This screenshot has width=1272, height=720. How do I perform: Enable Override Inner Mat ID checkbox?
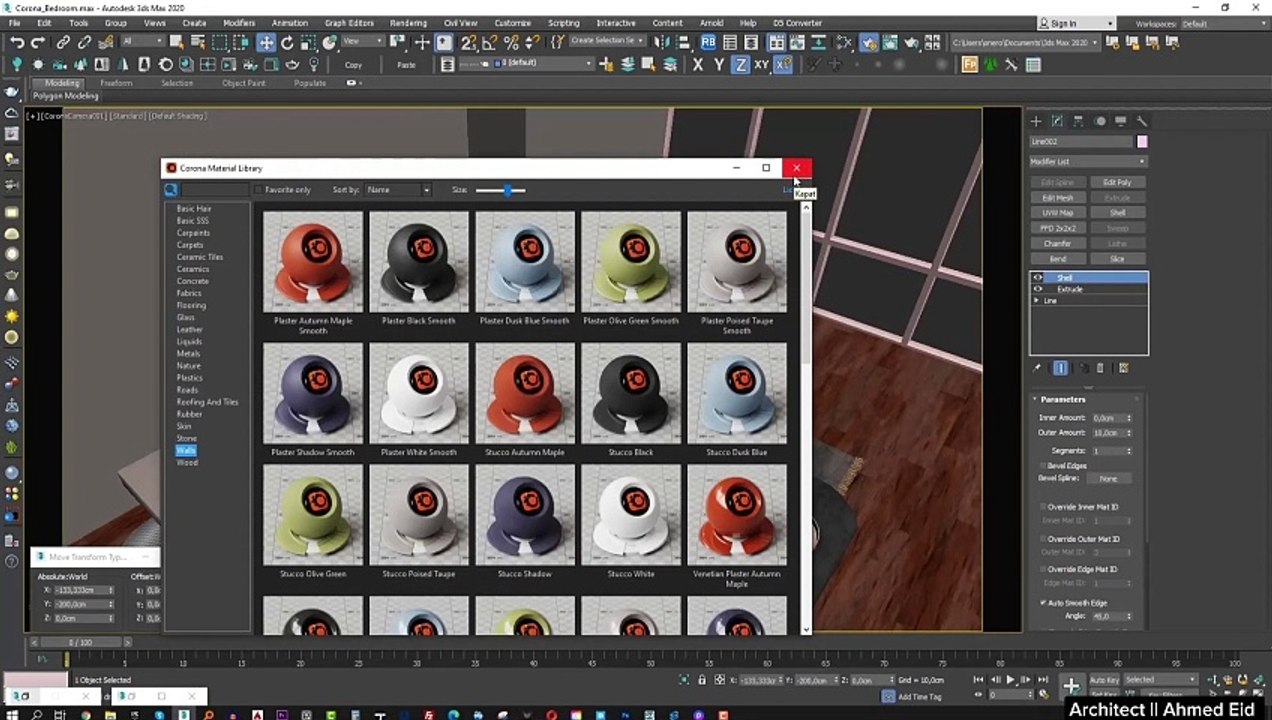(1043, 507)
